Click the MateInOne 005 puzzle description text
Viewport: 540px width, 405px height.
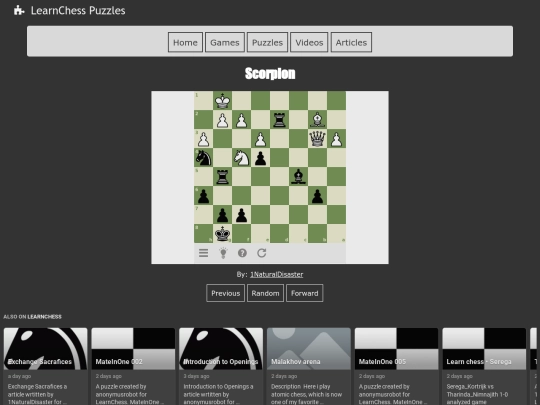point(393,394)
